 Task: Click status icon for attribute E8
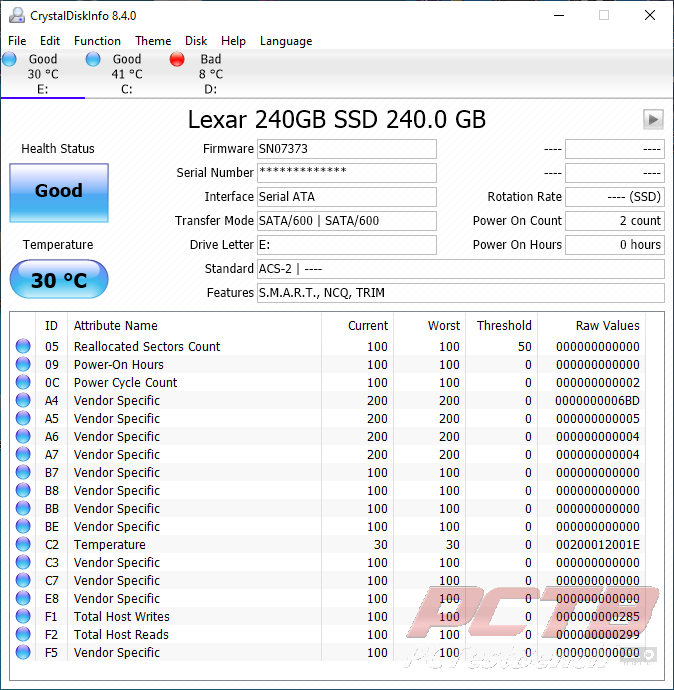pos(23,599)
